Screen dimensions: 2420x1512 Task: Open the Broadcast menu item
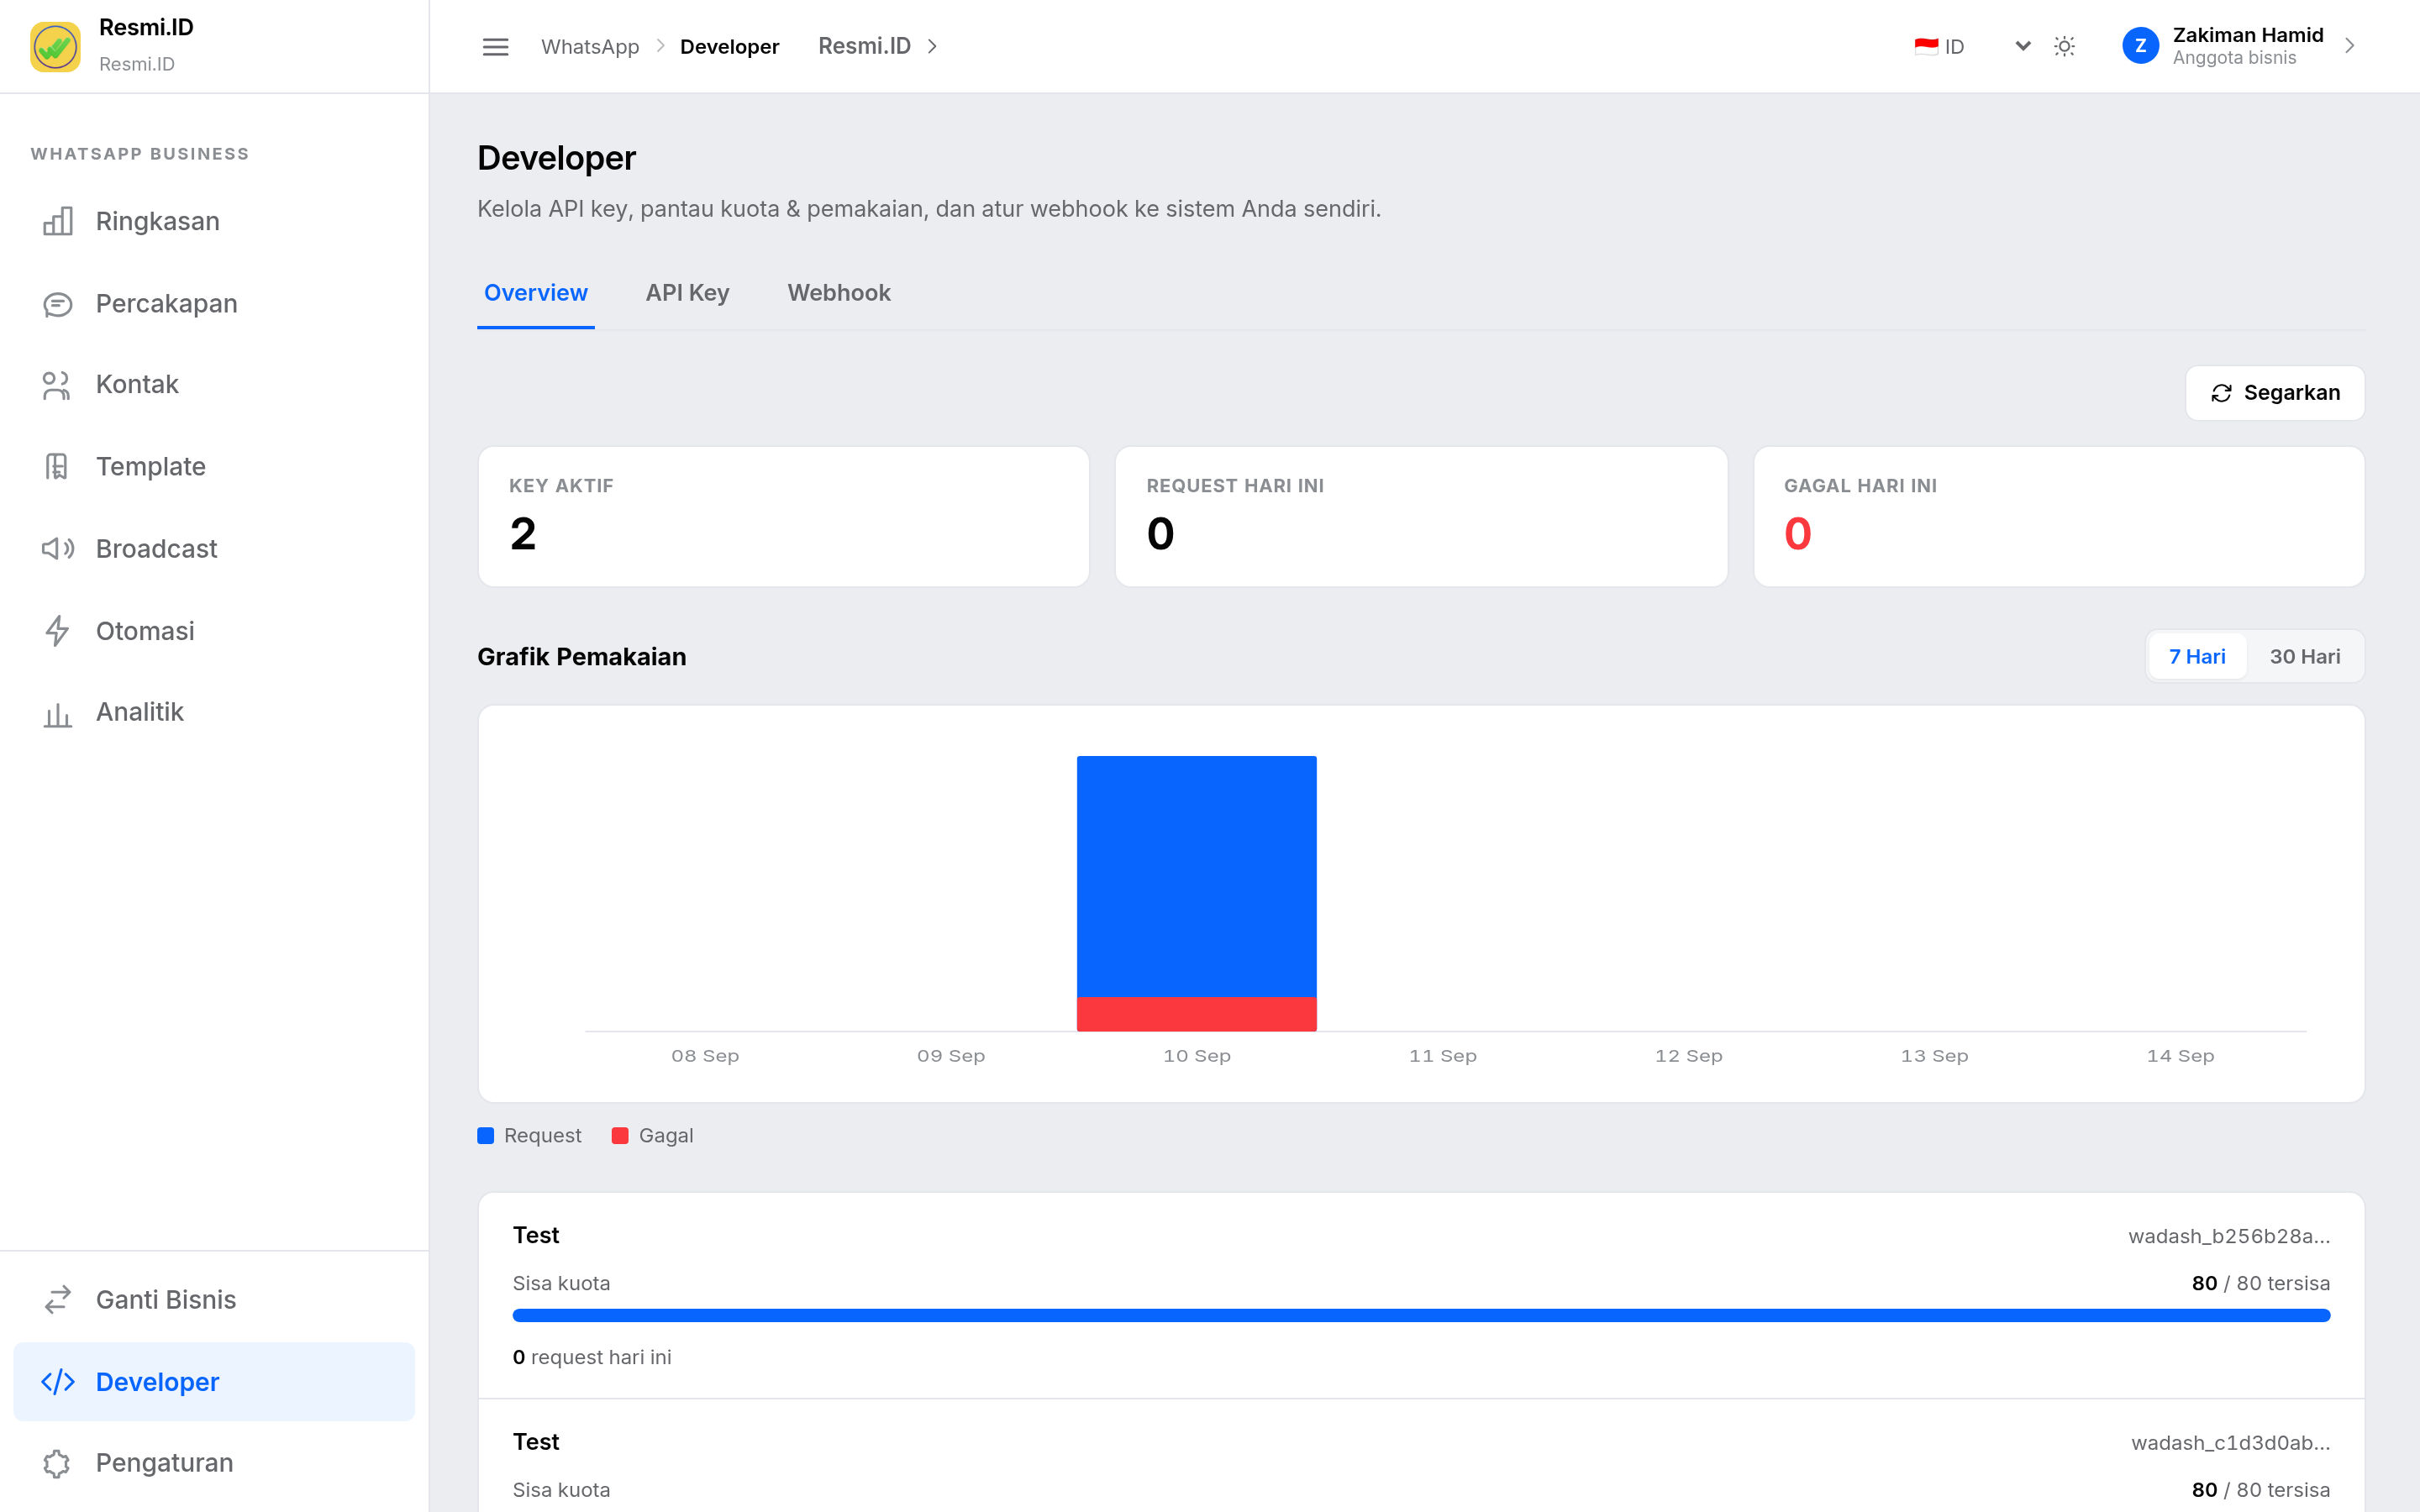coord(214,549)
